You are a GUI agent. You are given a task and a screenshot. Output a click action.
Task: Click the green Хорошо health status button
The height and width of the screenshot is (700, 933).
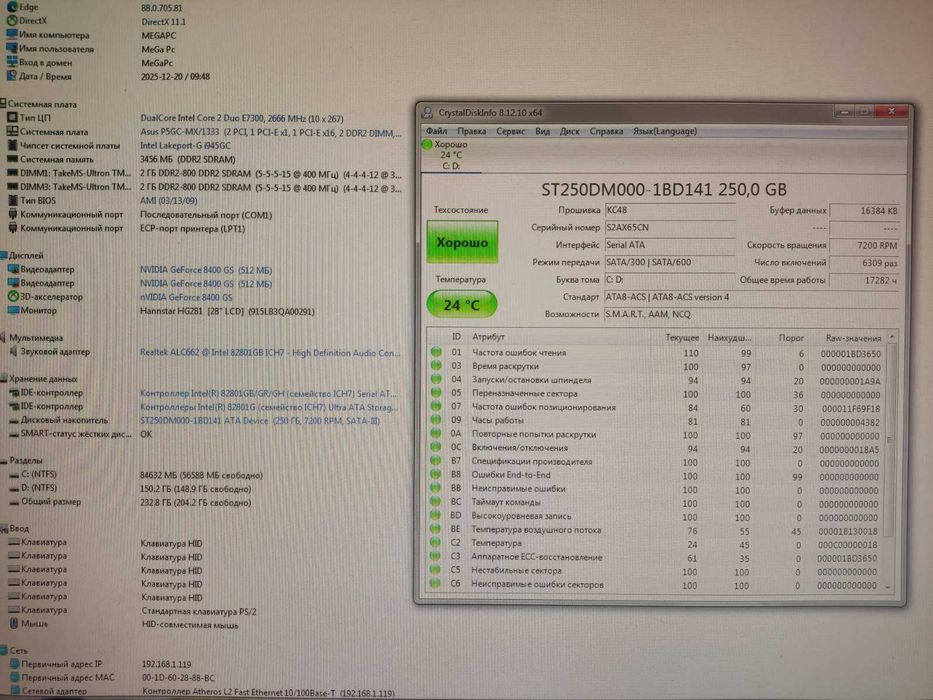462,242
